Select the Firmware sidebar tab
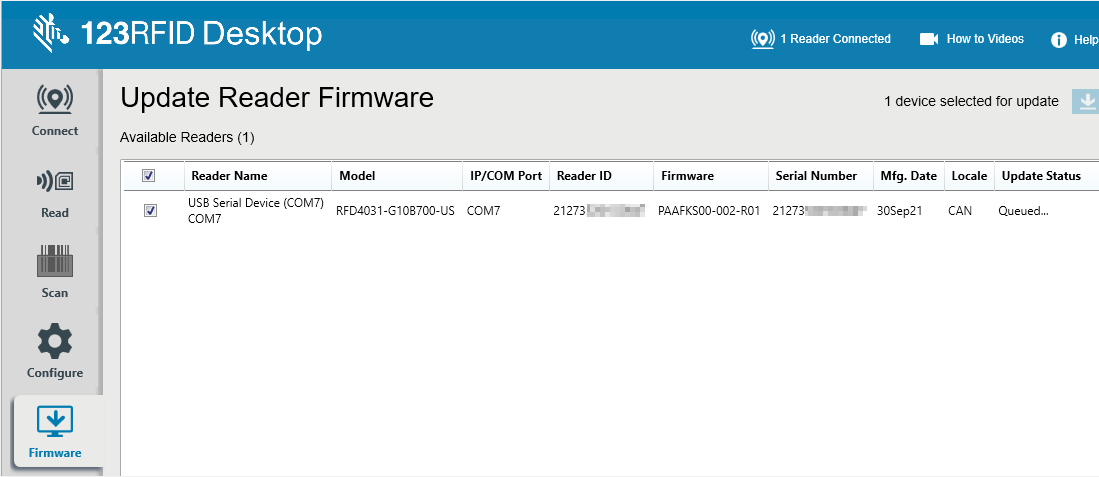Viewport: 1099px width, 477px height. click(x=55, y=432)
